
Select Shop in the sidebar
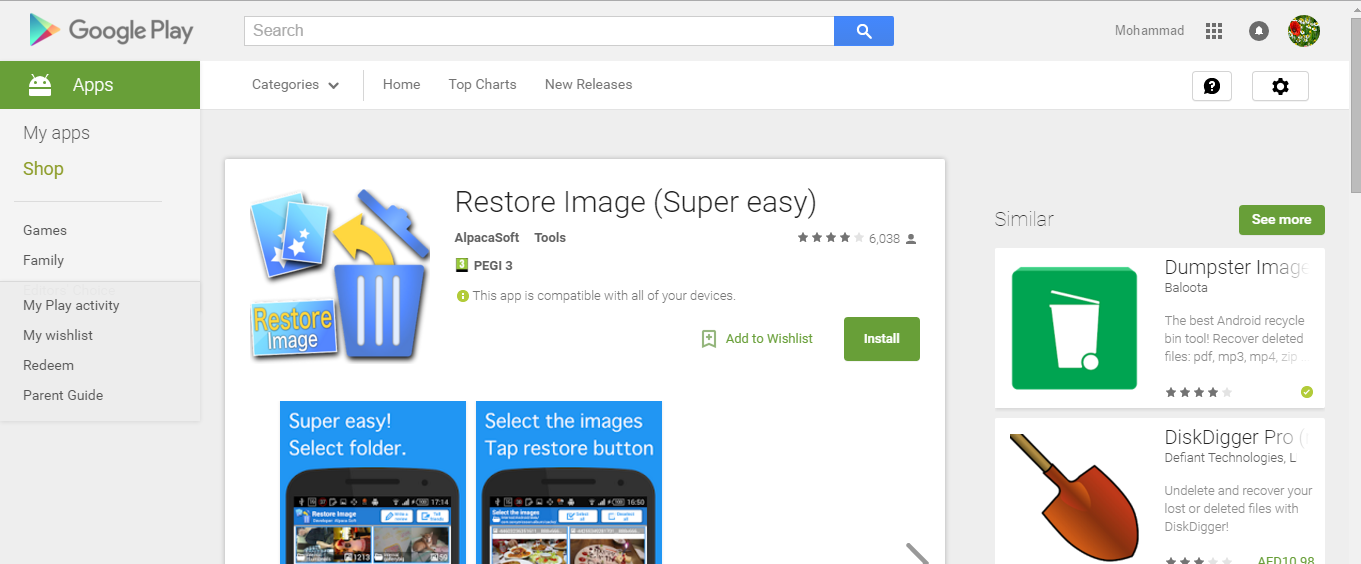click(43, 169)
